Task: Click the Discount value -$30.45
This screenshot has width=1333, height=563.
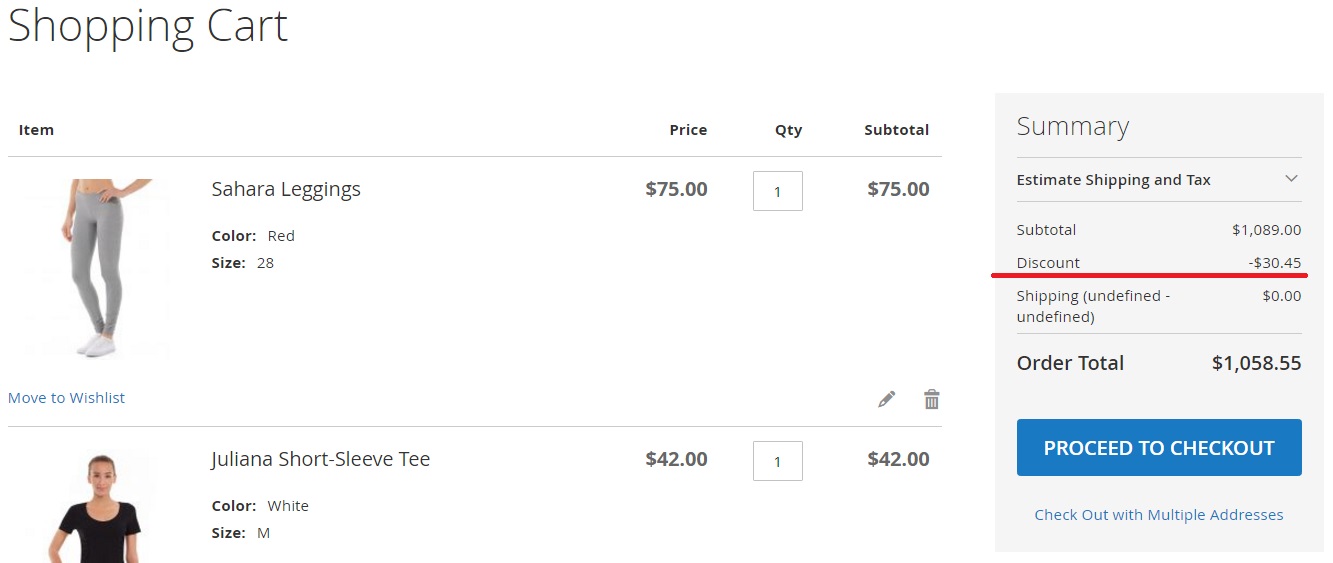Action: click(1274, 263)
